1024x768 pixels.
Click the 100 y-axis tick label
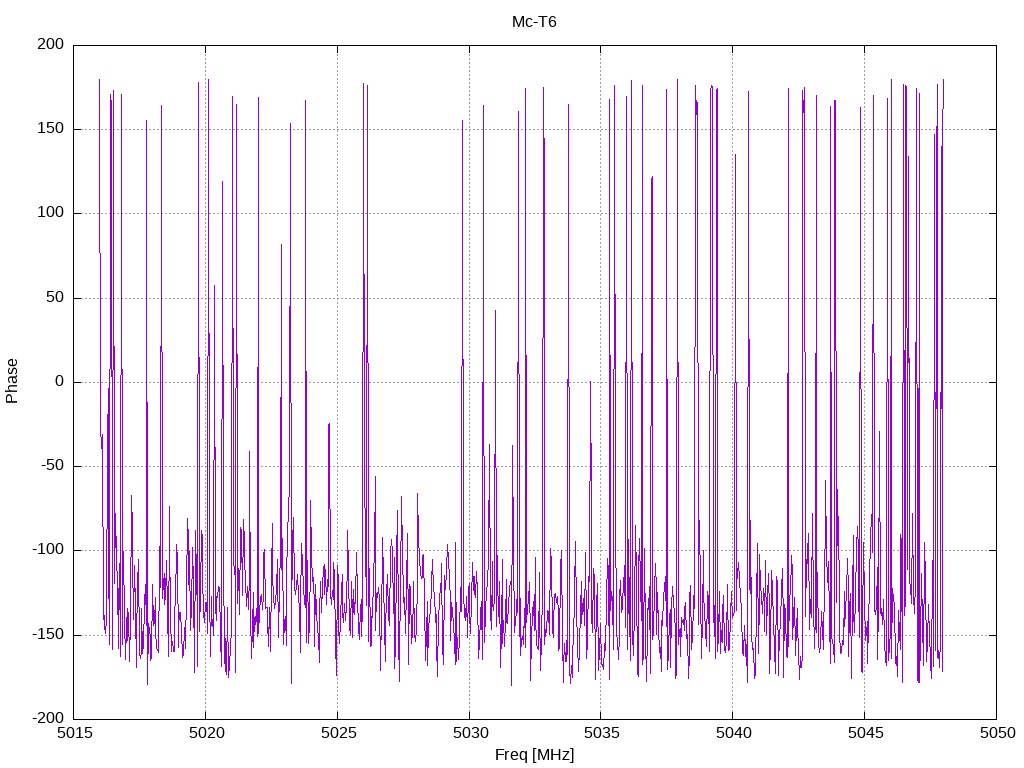pos(51,213)
